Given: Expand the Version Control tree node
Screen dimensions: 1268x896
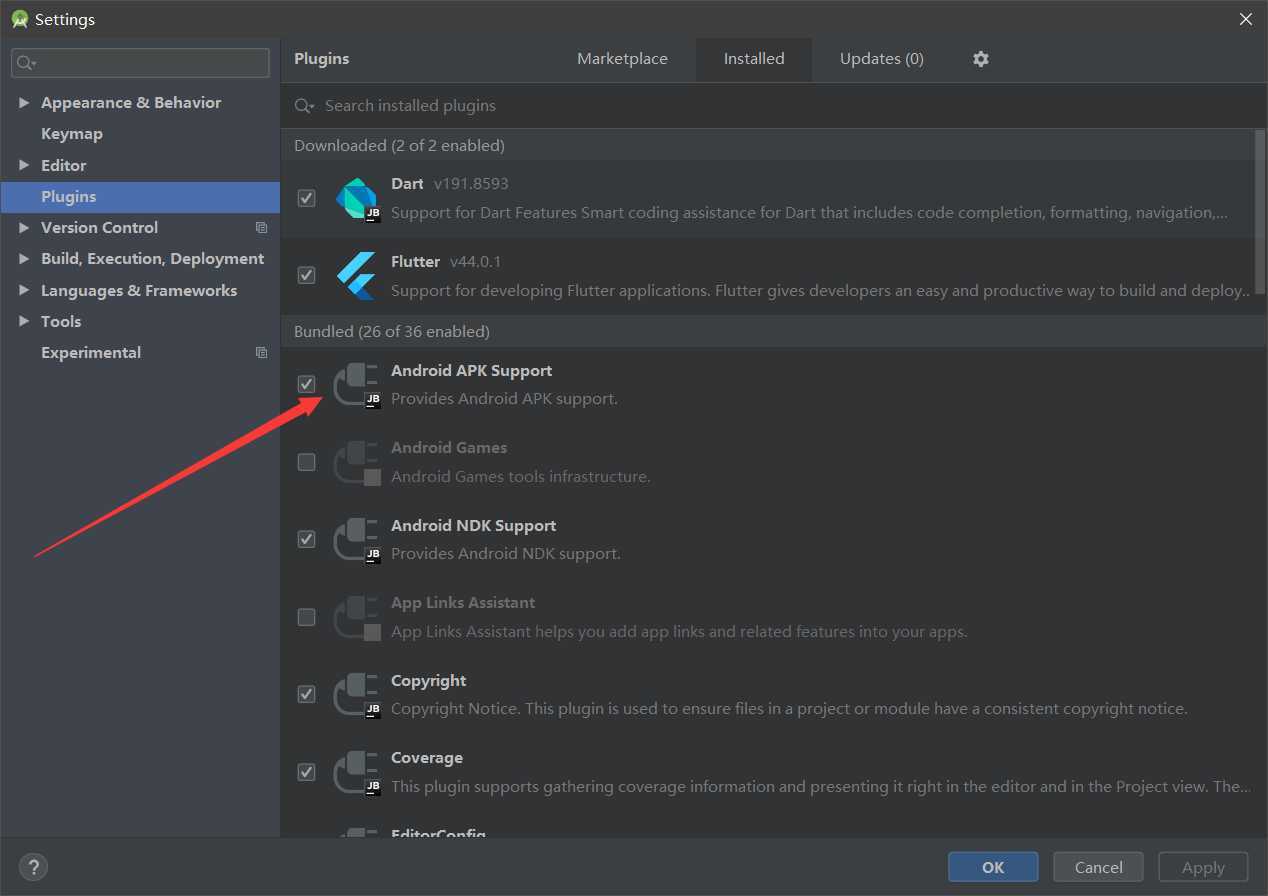Looking at the screenshot, I should [x=24, y=228].
